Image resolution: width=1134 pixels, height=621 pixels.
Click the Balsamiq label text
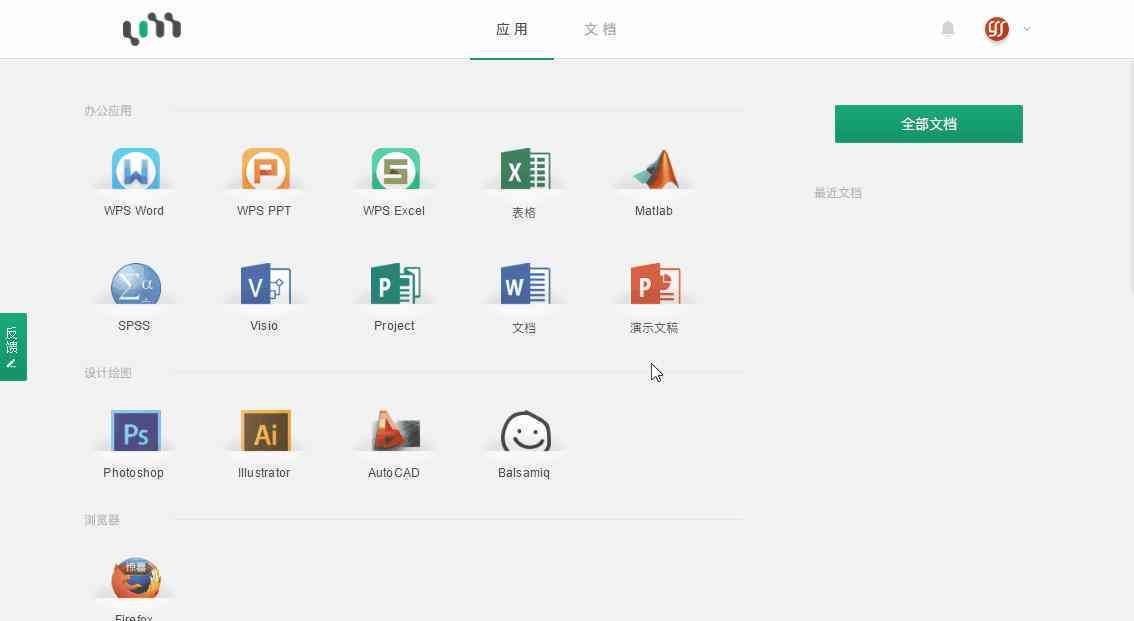coord(524,472)
